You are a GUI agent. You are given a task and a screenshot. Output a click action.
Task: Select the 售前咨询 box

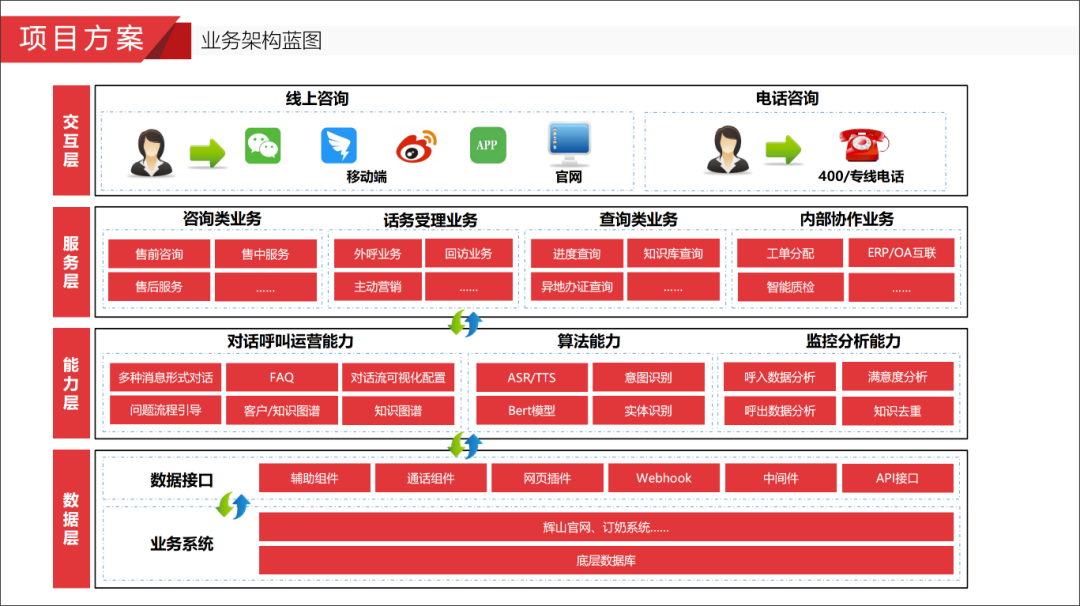(x=159, y=254)
